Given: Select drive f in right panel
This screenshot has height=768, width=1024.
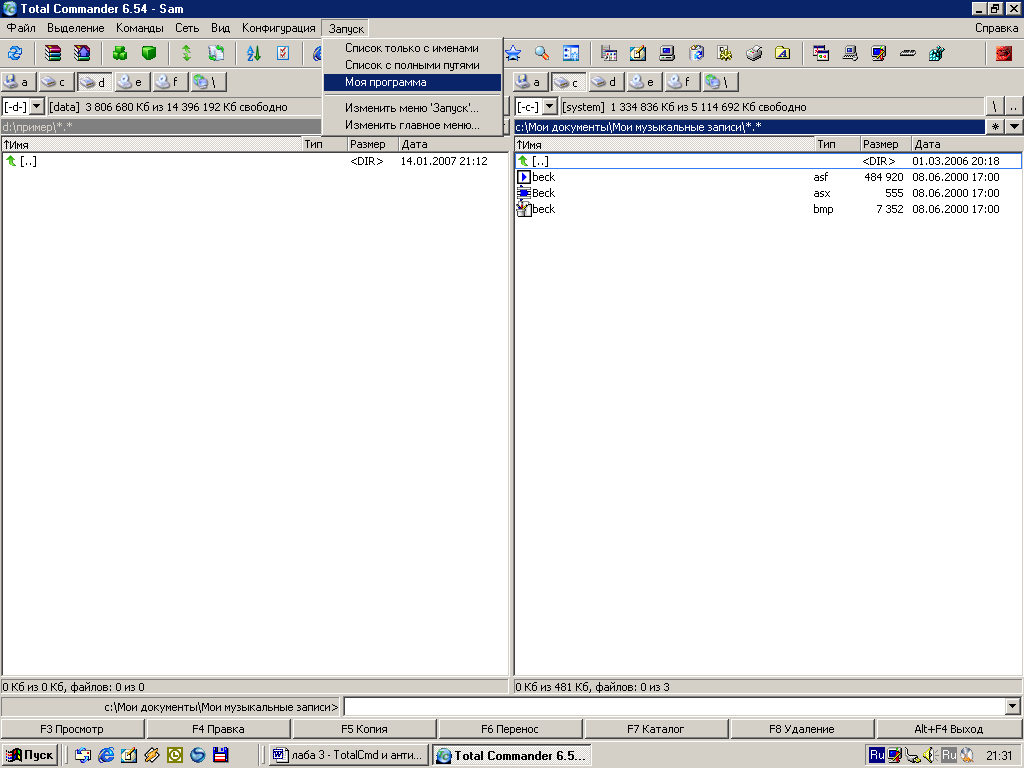Looking at the screenshot, I should [681, 82].
